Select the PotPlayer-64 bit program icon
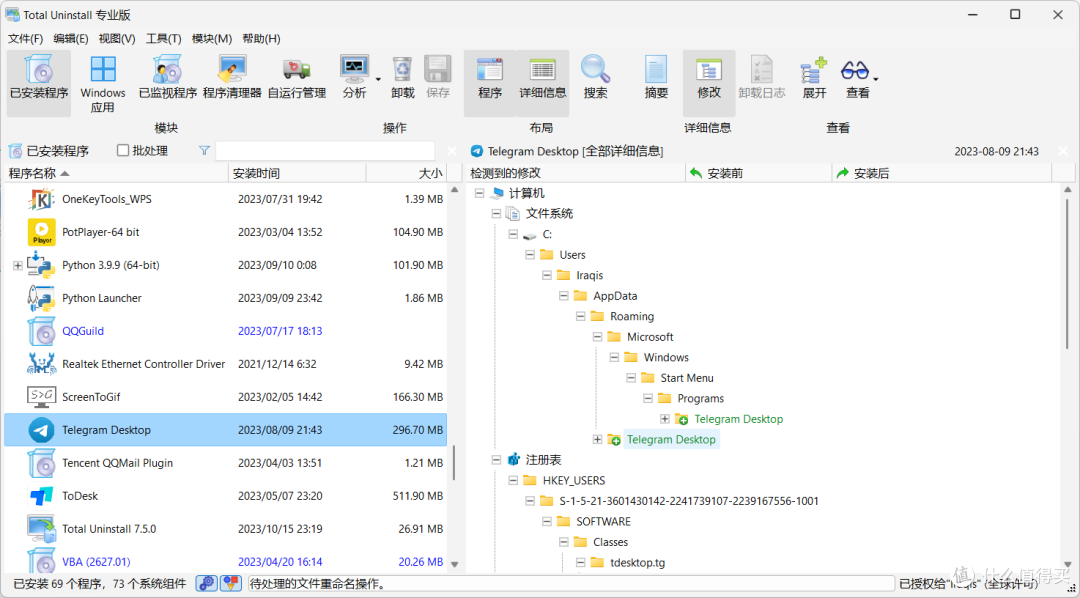The width and height of the screenshot is (1080, 598). coord(41,232)
